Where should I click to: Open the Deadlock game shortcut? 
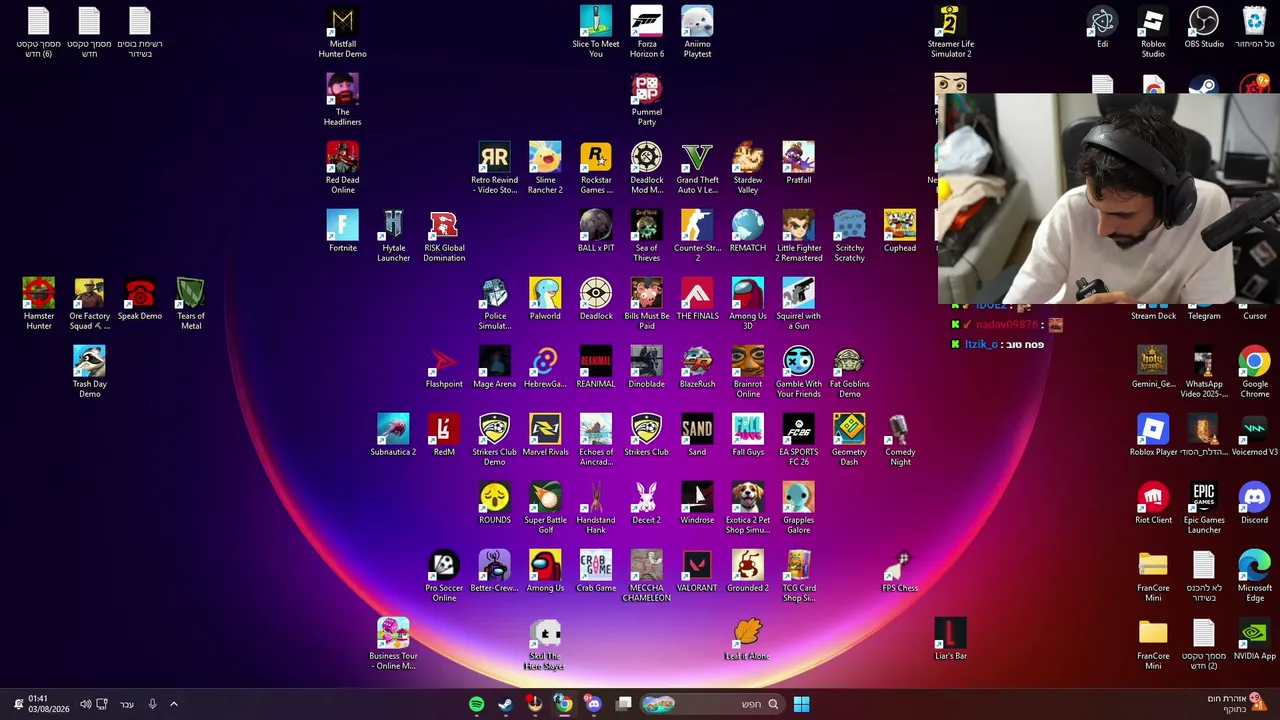tap(596, 299)
